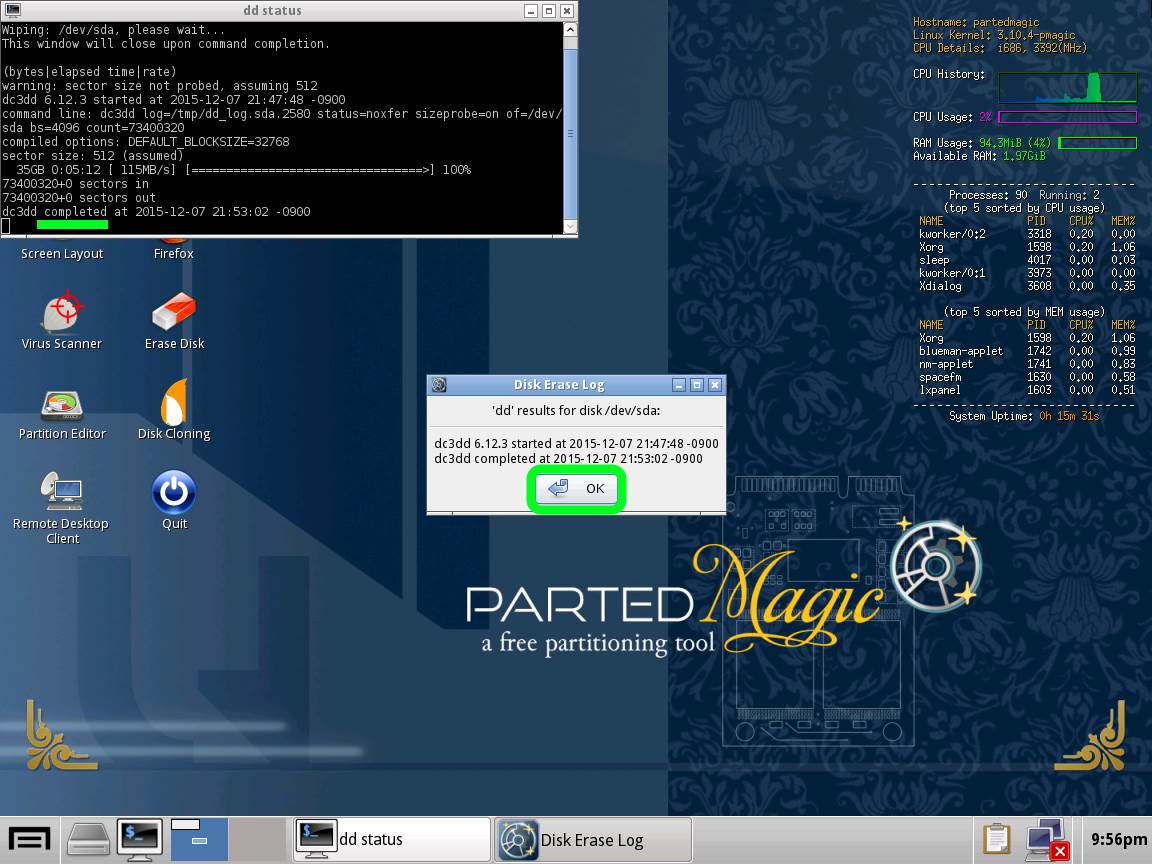The height and width of the screenshot is (864, 1152).
Task: Open Disk Erase Log window menu icon
Action: click(439, 385)
